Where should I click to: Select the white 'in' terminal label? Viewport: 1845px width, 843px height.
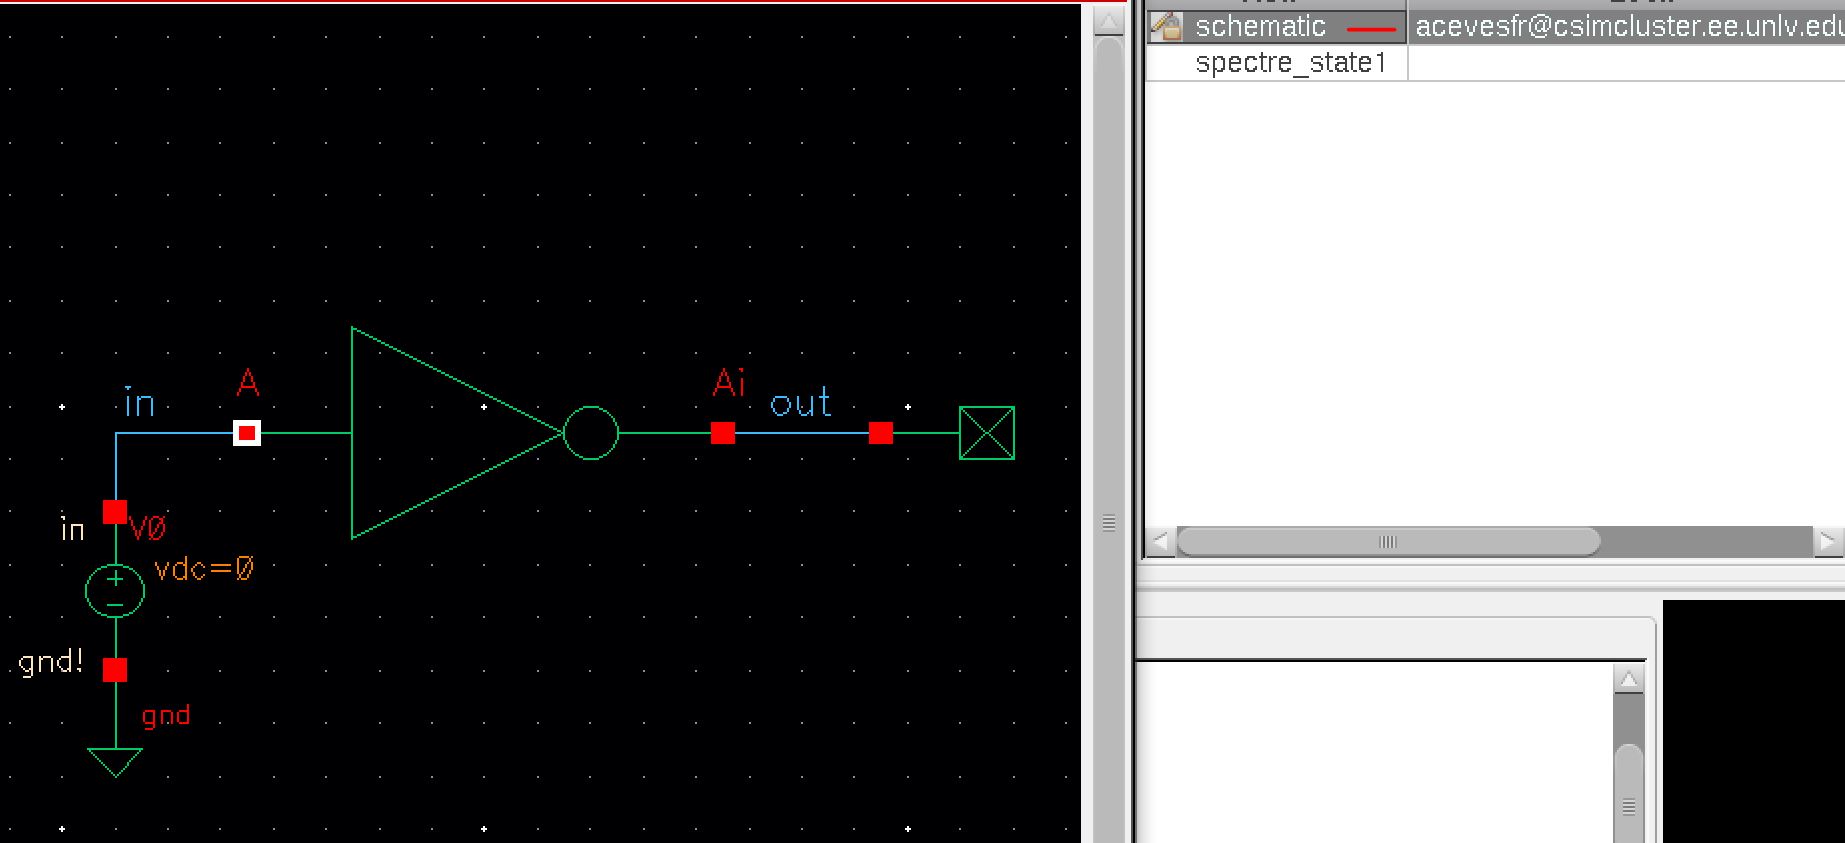[73, 529]
